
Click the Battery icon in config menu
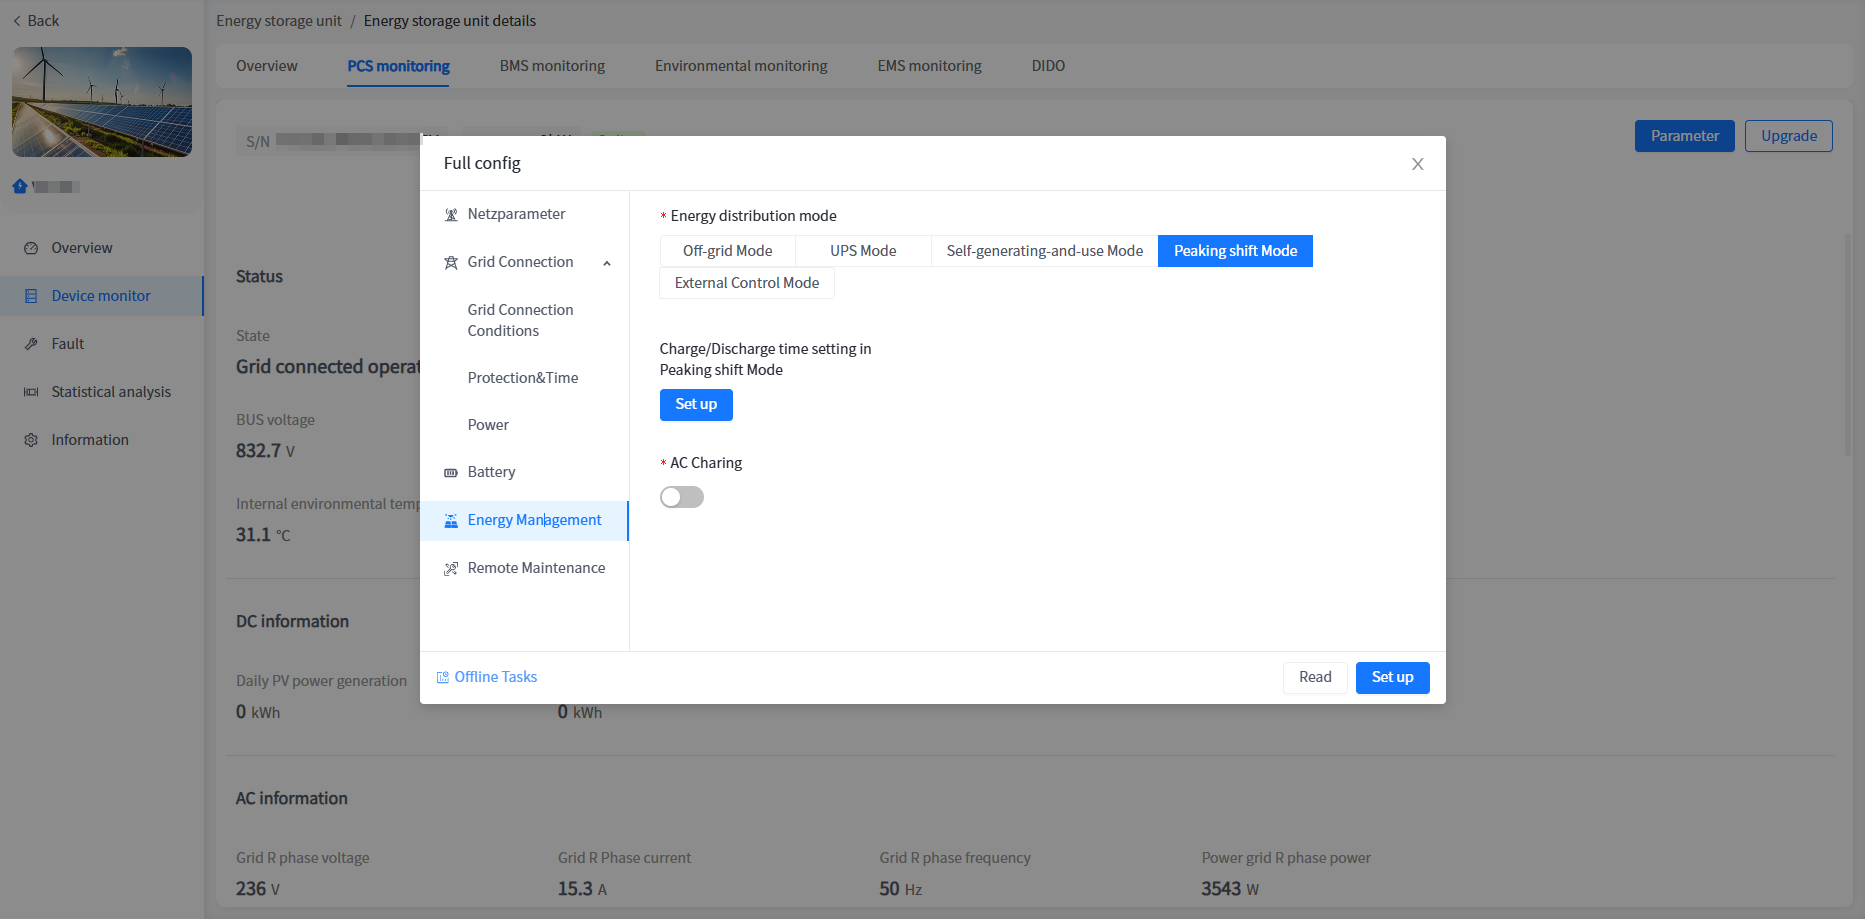(x=451, y=473)
